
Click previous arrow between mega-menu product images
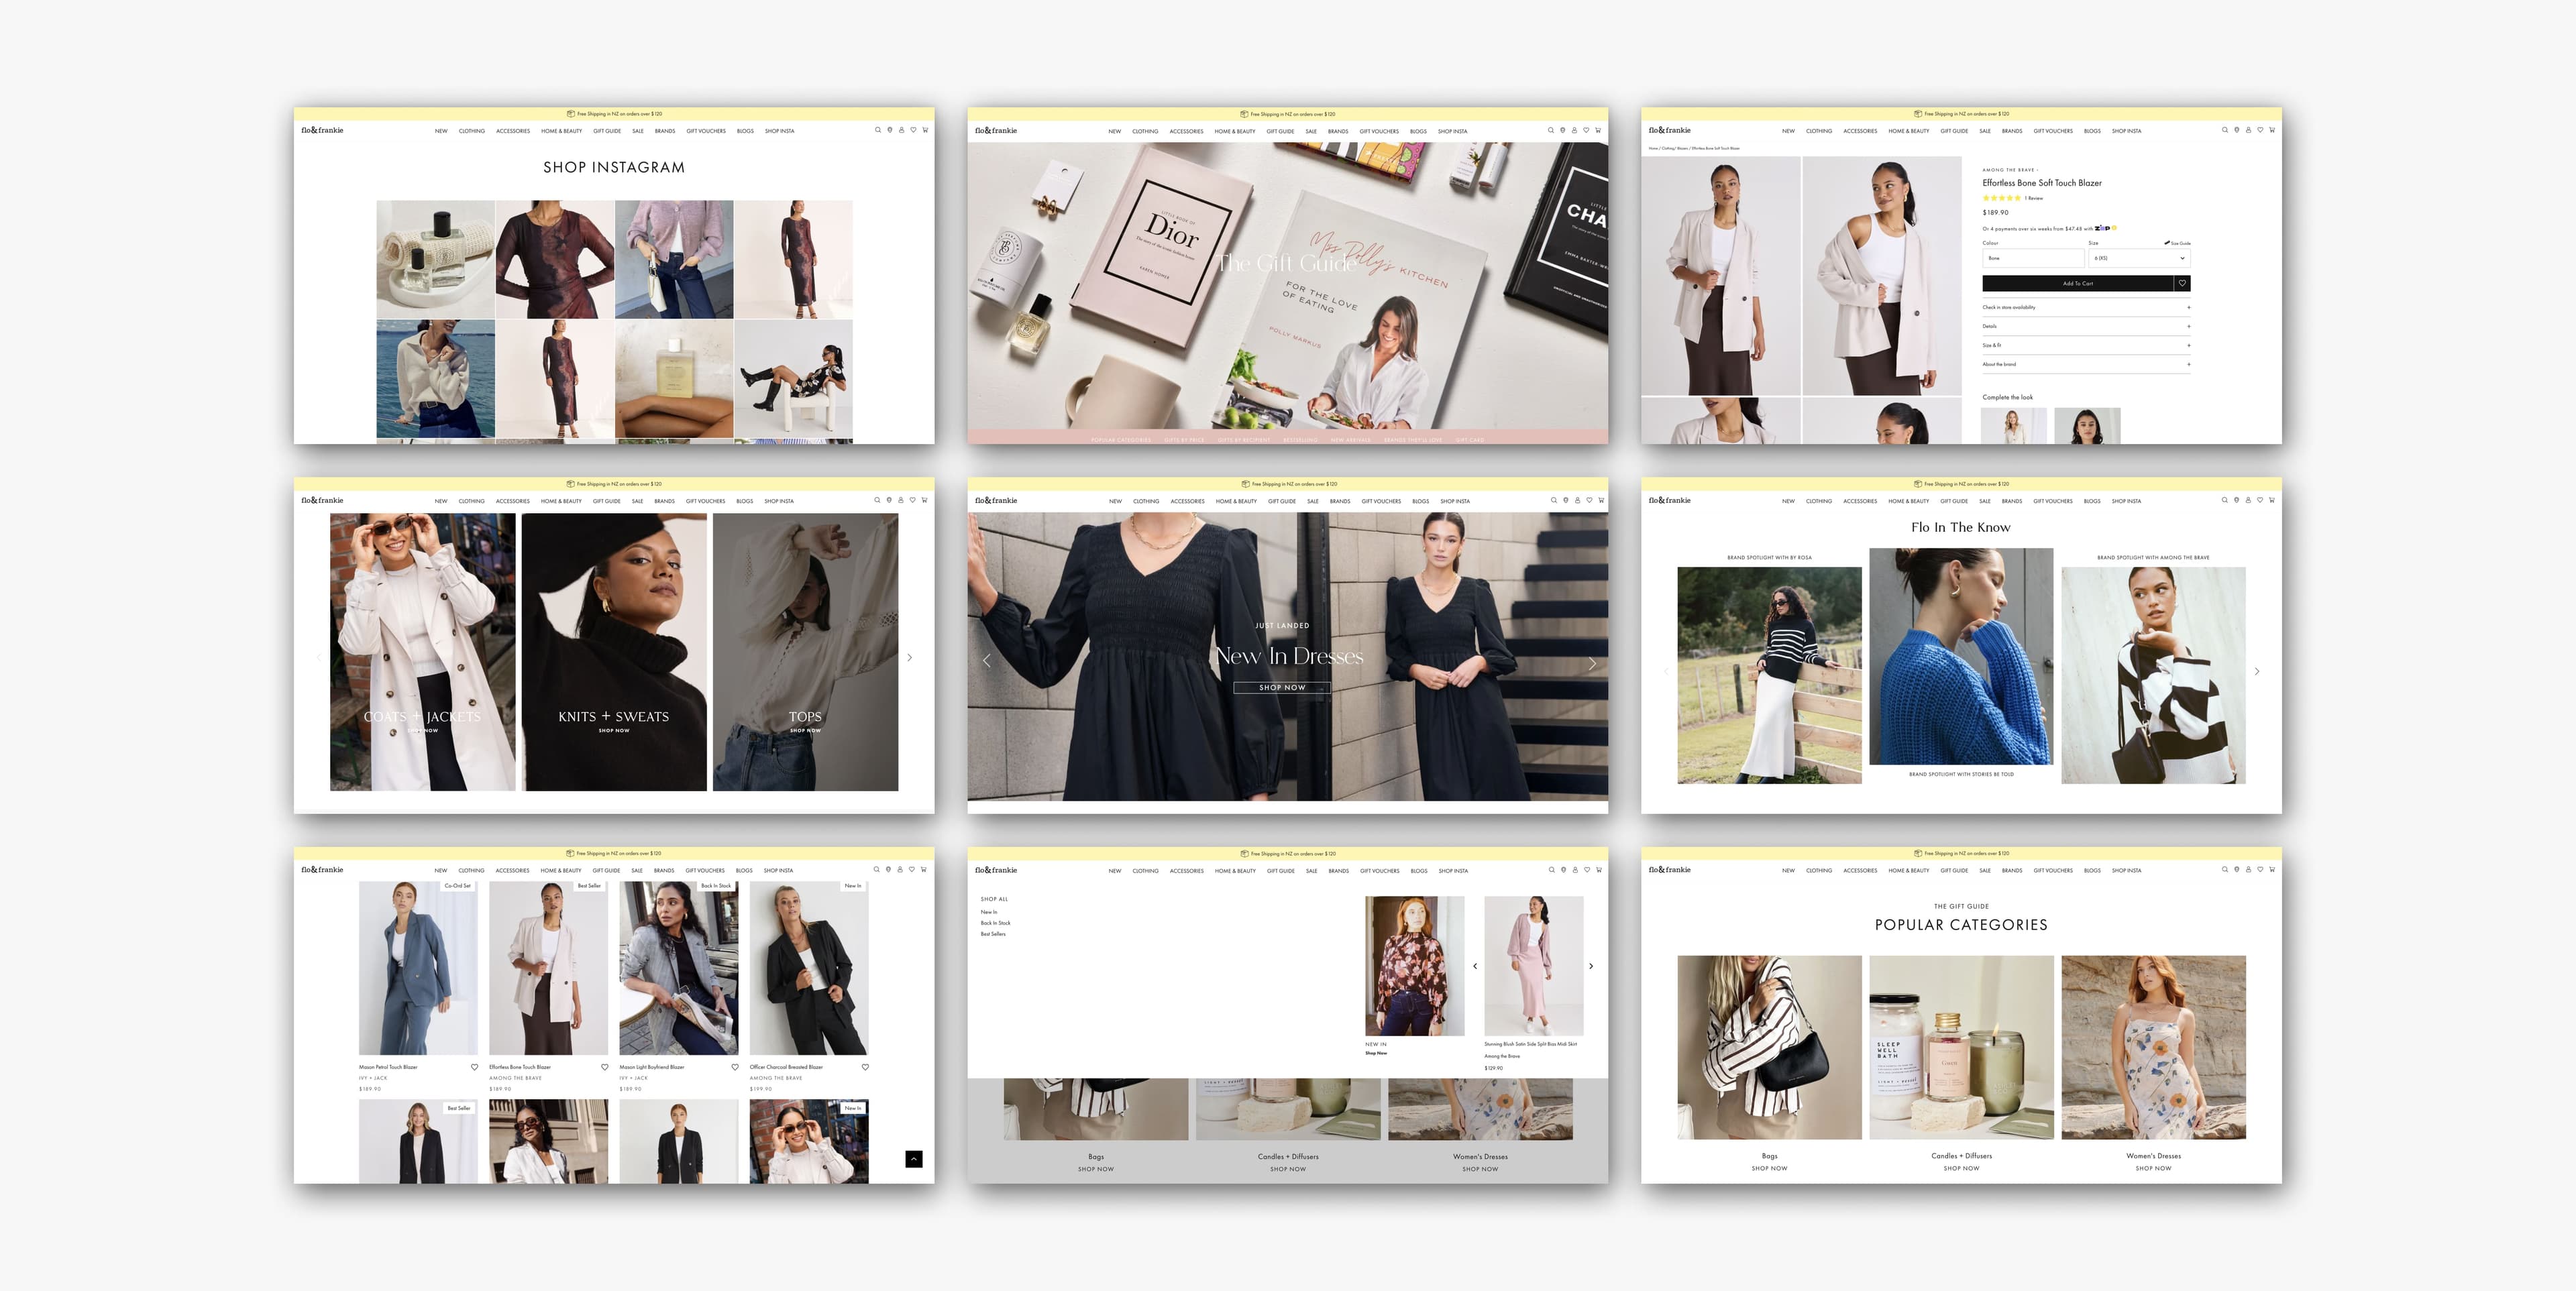click(1475, 966)
